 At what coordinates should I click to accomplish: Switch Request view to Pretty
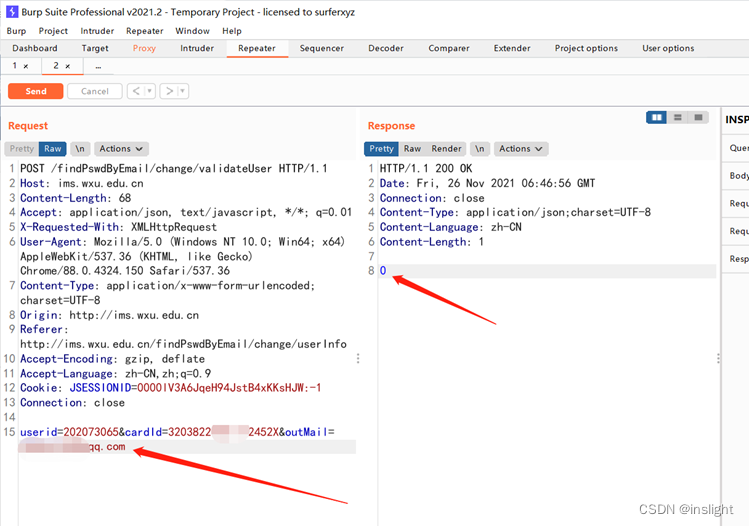(21, 149)
